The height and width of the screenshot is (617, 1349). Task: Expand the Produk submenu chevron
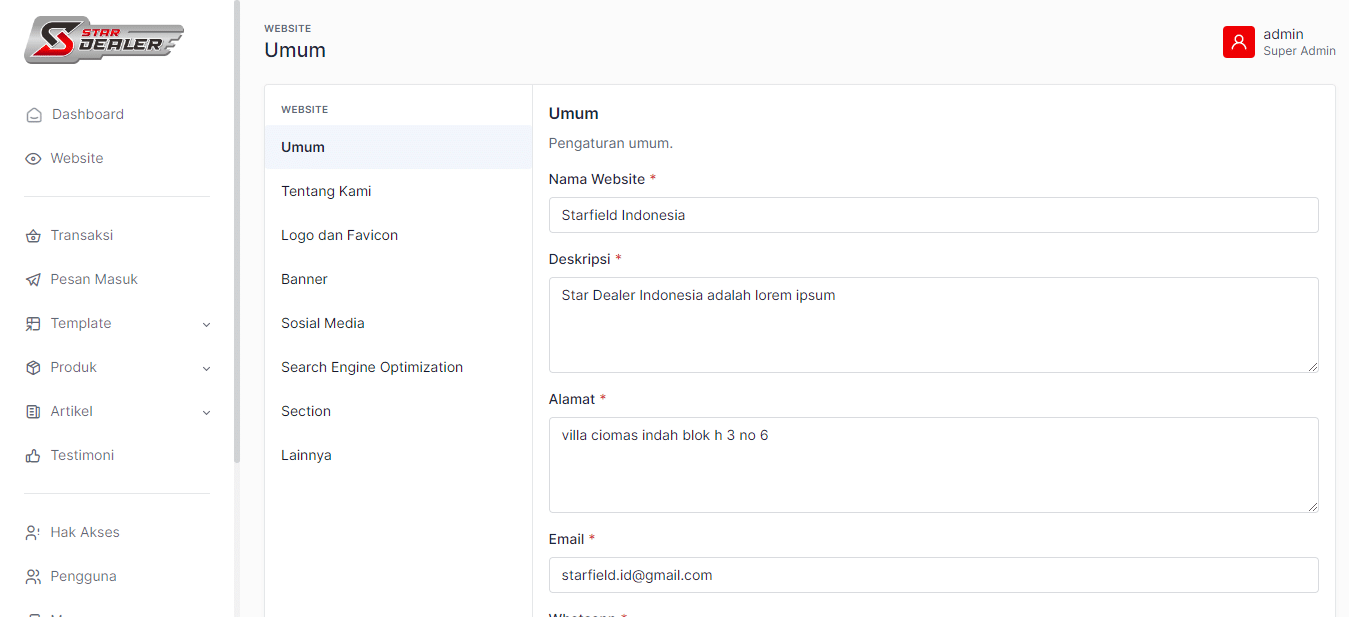206,368
